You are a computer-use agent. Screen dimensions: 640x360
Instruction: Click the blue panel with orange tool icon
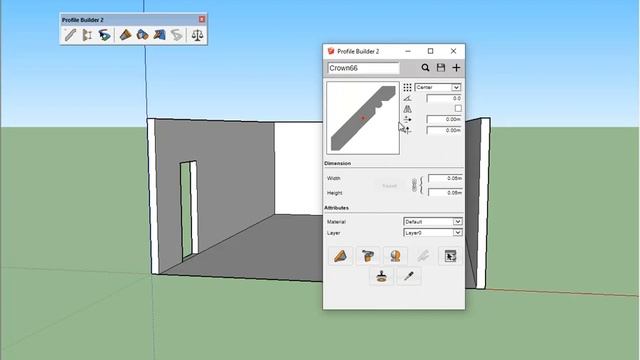click(x=159, y=35)
